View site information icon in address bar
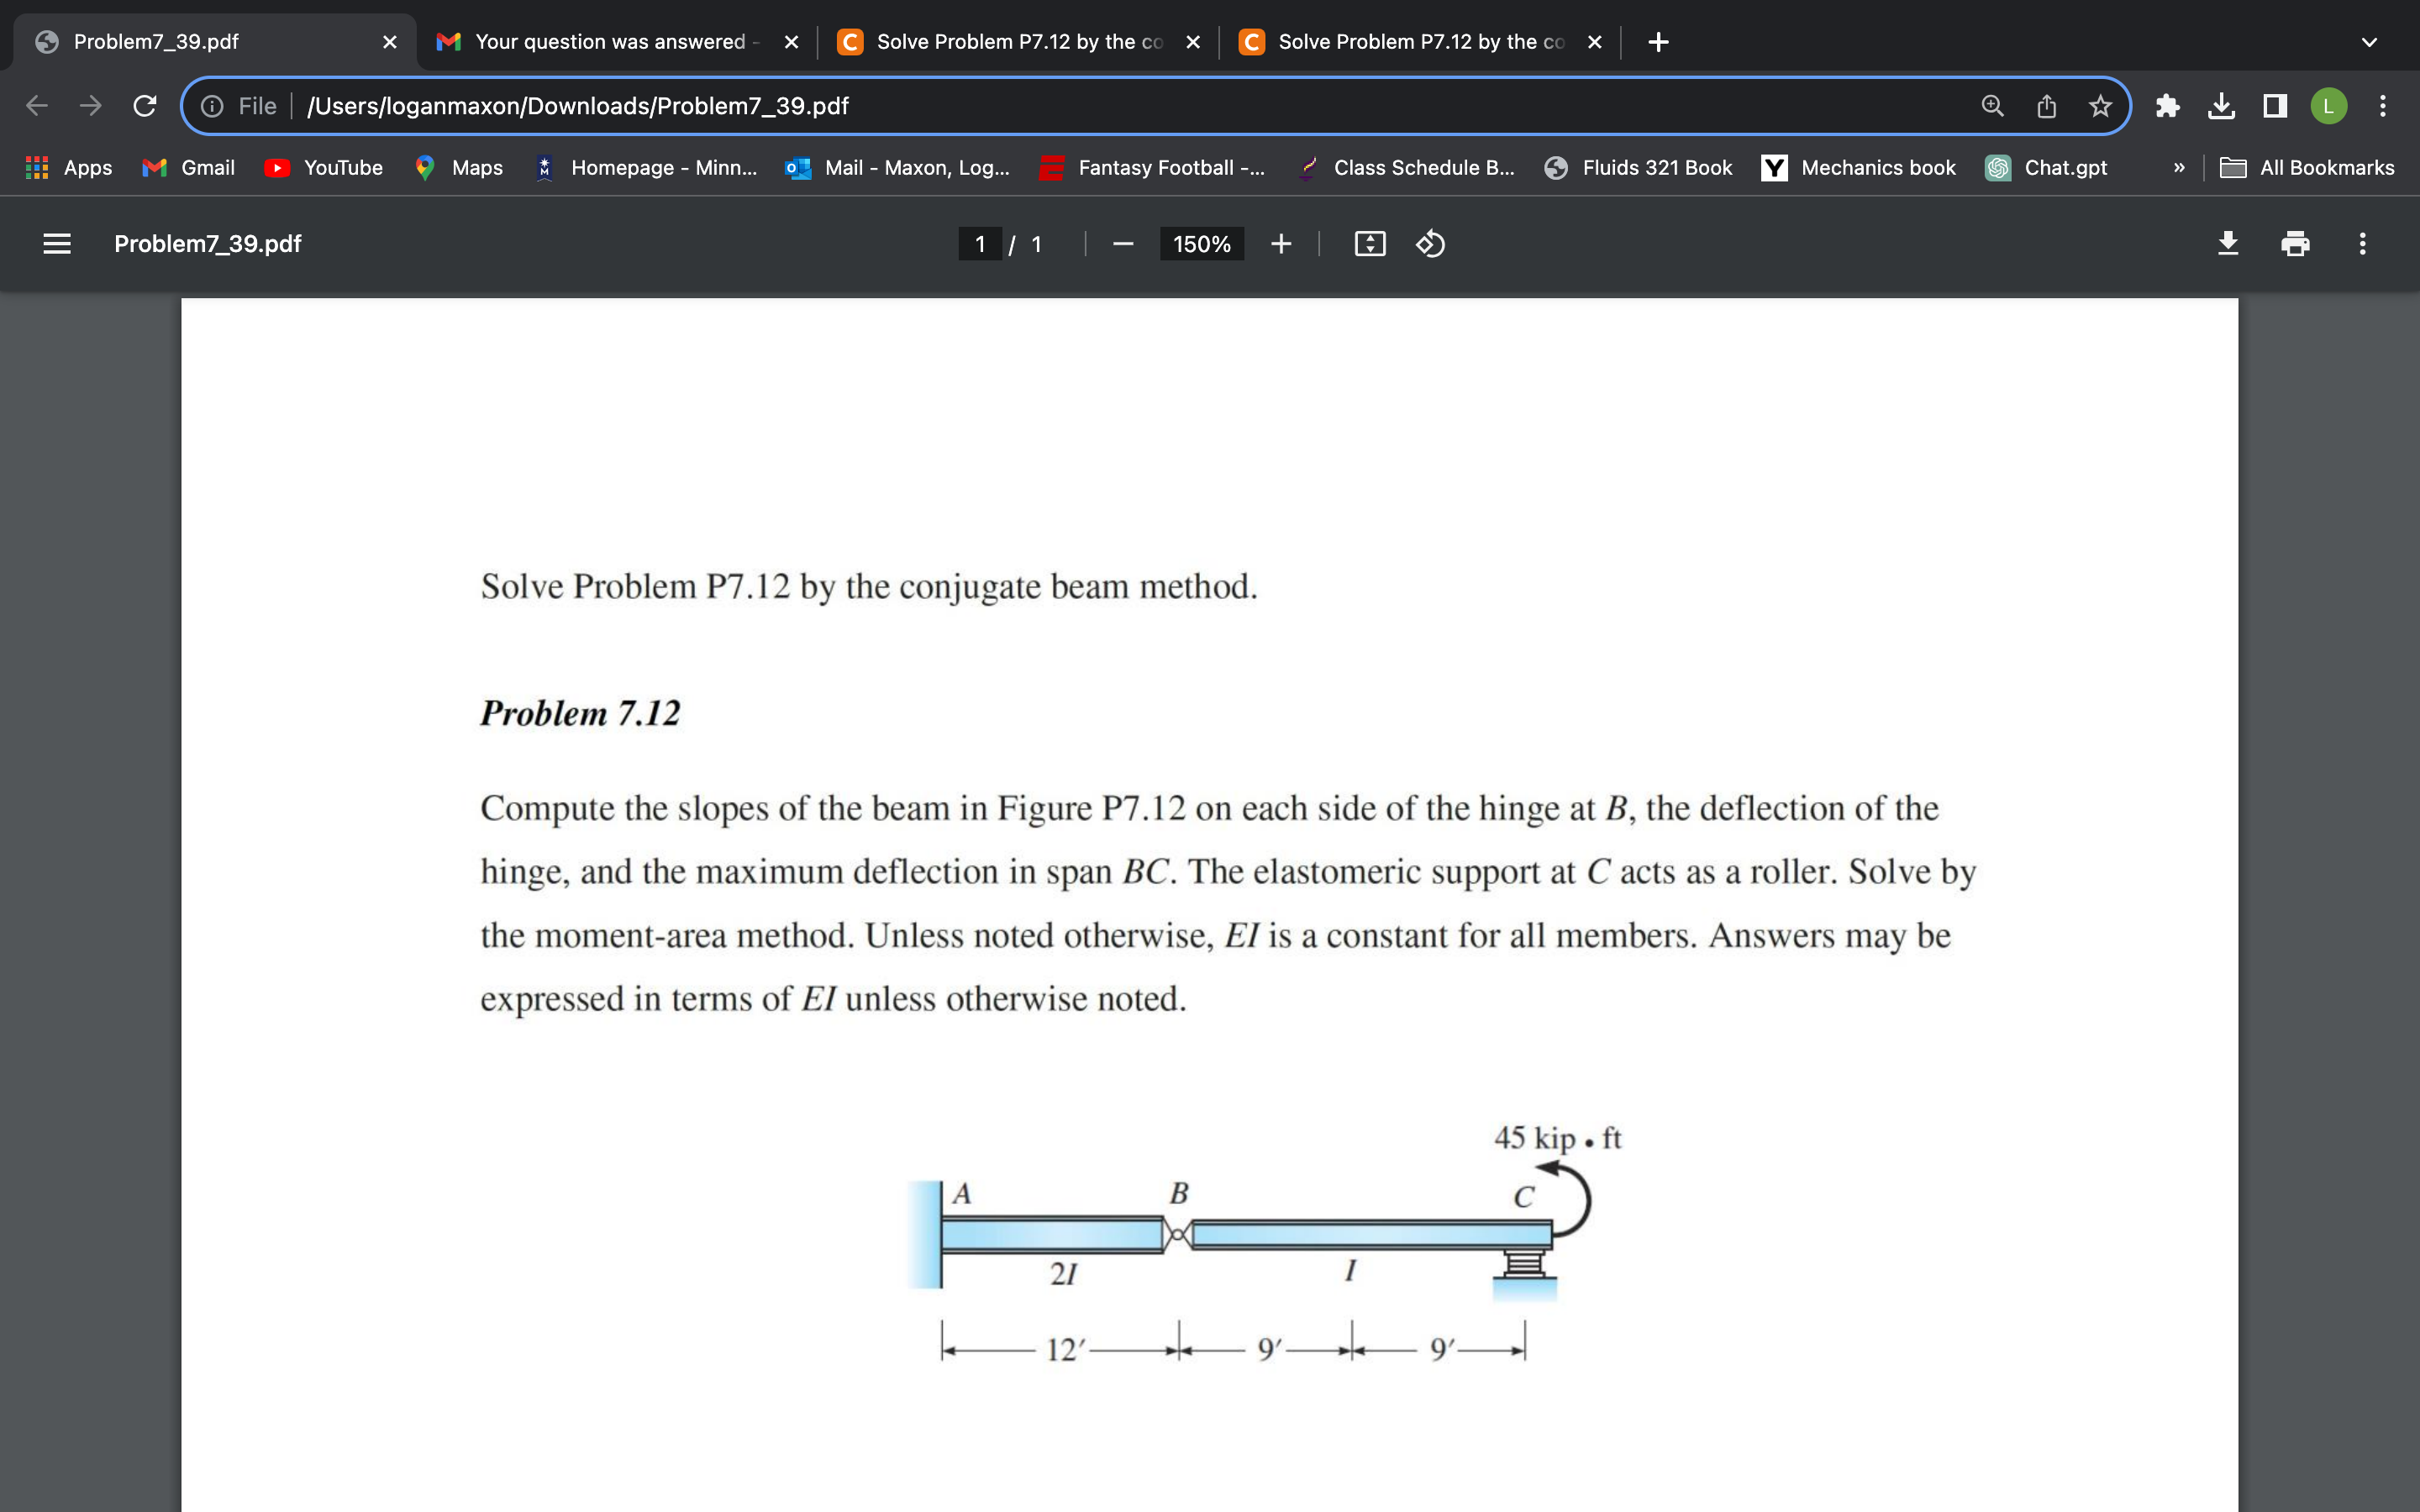Screen dimensions: 2420x1512 pyautogui.click(x=212, y=106)
